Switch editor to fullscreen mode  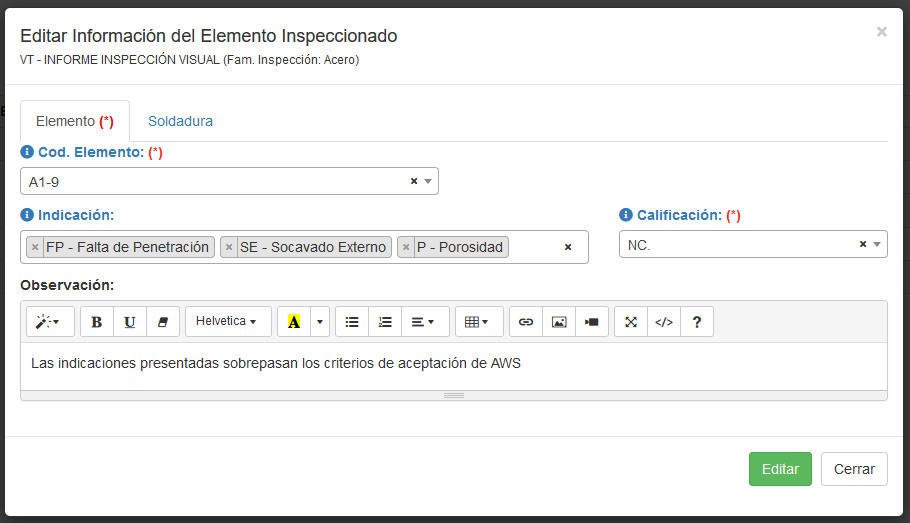click(x=631, y=322)
